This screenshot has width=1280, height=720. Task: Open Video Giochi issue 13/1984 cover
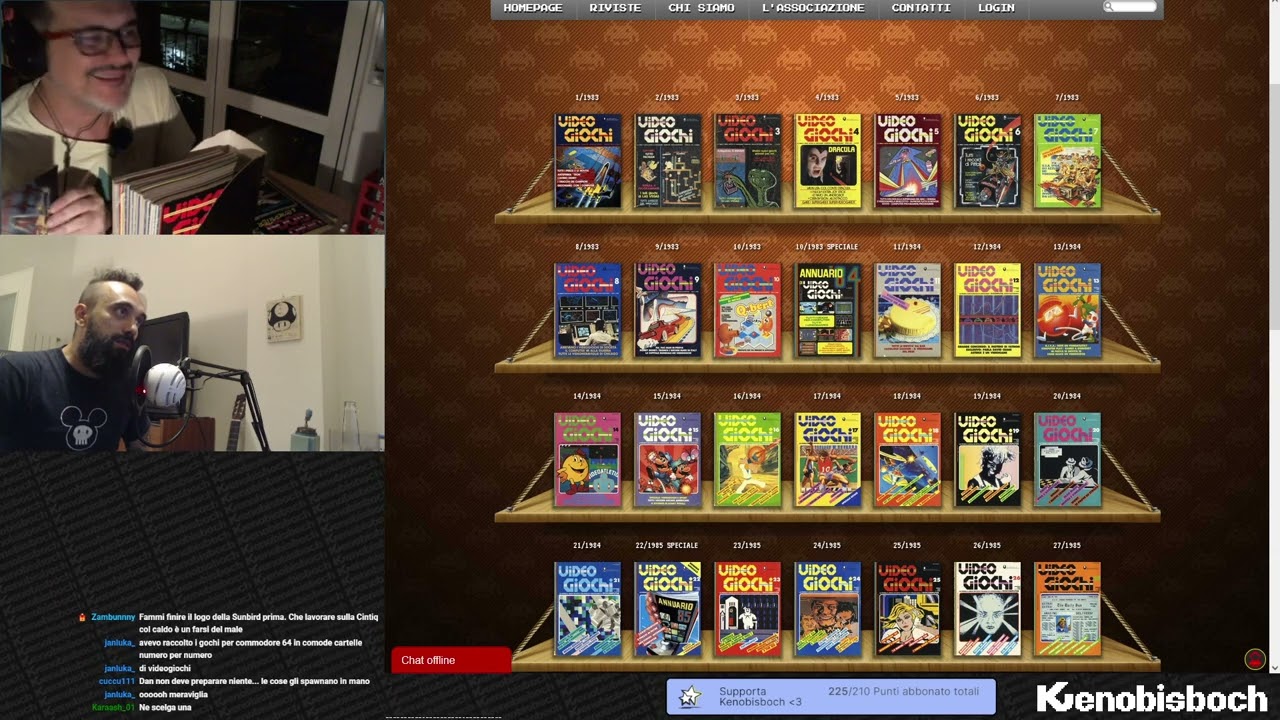click(x=1068, y=310)
